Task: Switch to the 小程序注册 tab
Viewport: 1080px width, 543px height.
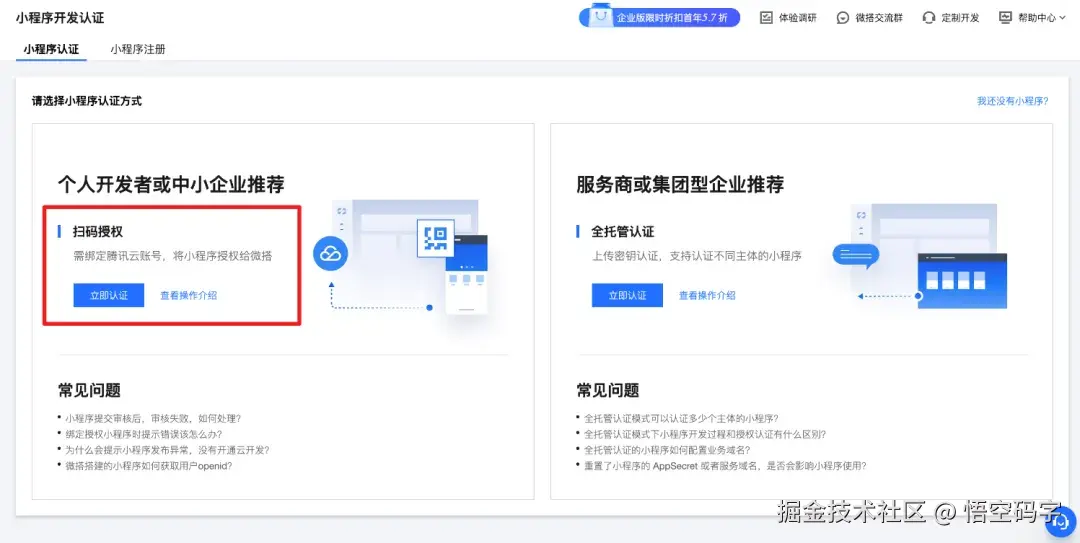Action: (138, 49)
